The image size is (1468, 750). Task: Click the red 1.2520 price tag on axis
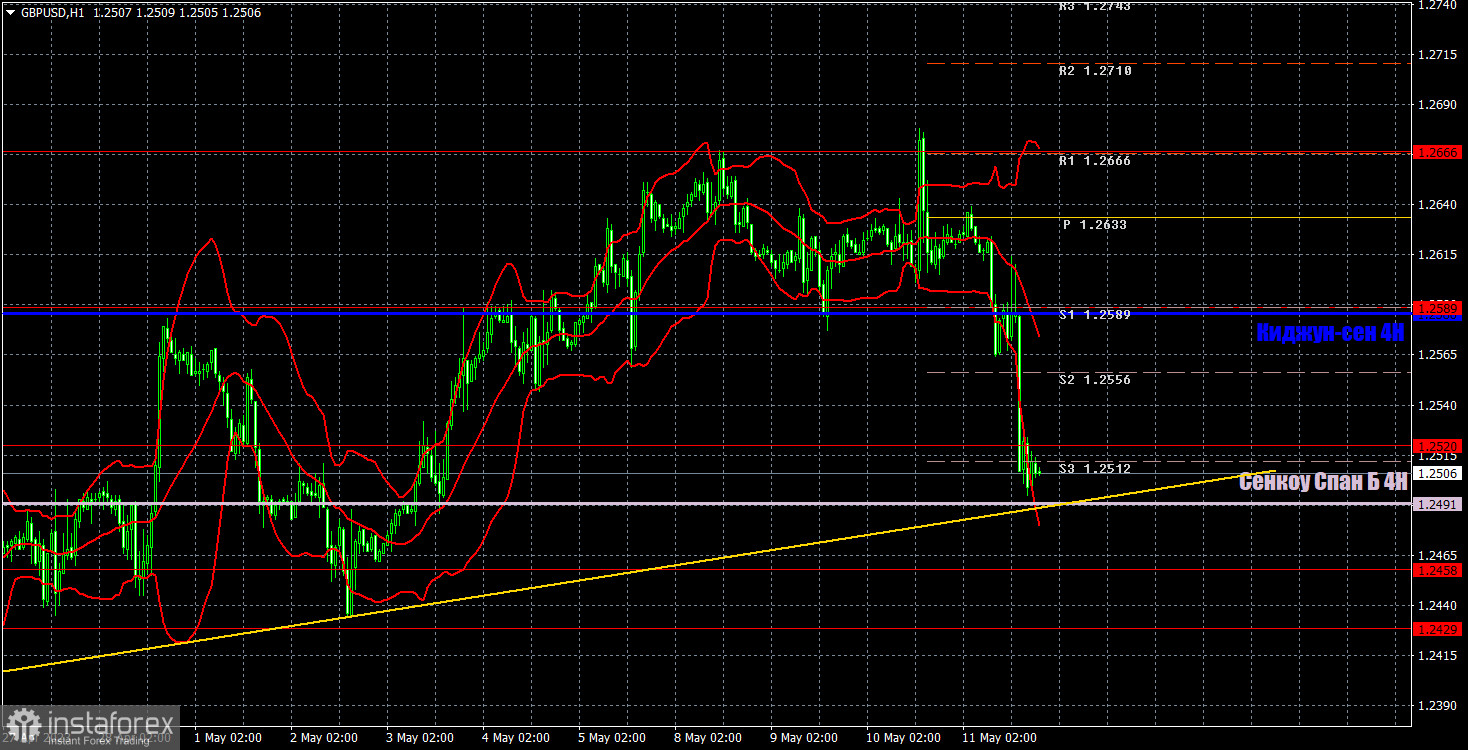point(1437,446)
